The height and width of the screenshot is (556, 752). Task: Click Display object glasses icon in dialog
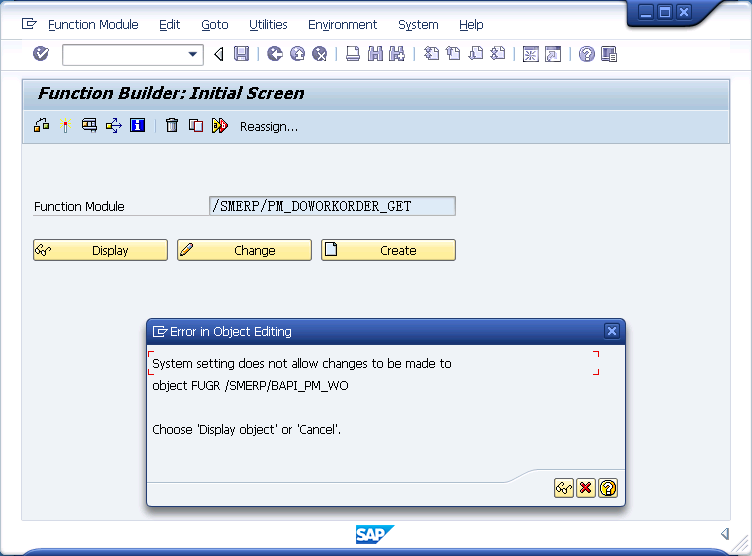tap(564, 488)
